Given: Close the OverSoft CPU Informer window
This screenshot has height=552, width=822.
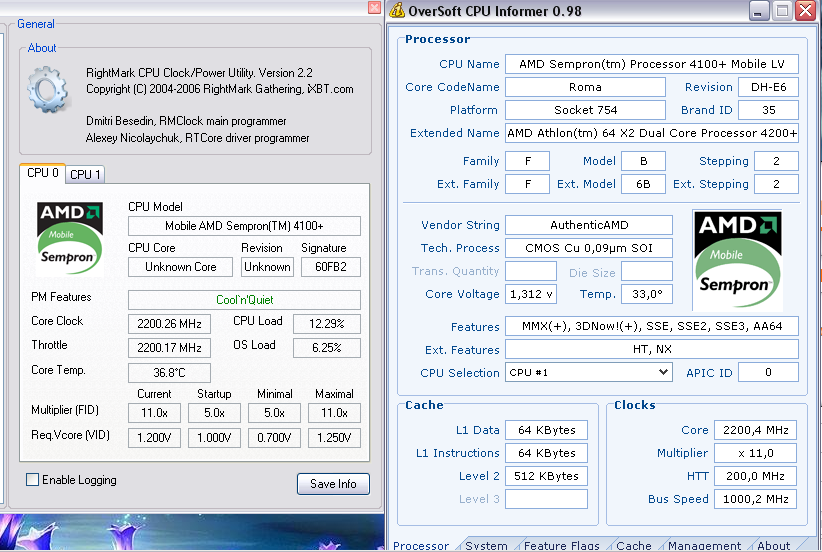Looking at the screenshot, I should 806,10.
